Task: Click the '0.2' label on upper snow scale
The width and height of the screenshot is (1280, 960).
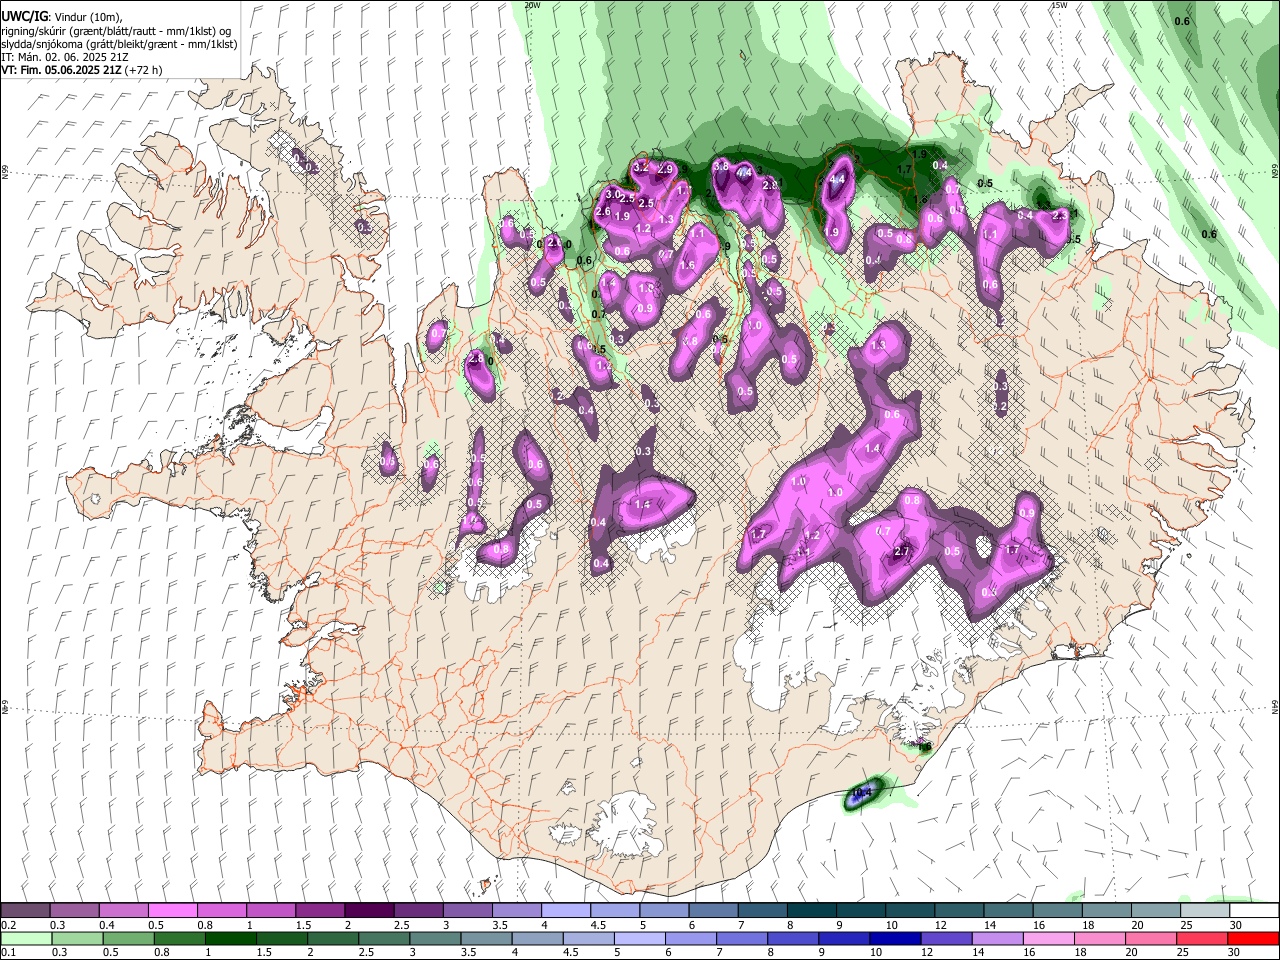Action: (8, 925)
